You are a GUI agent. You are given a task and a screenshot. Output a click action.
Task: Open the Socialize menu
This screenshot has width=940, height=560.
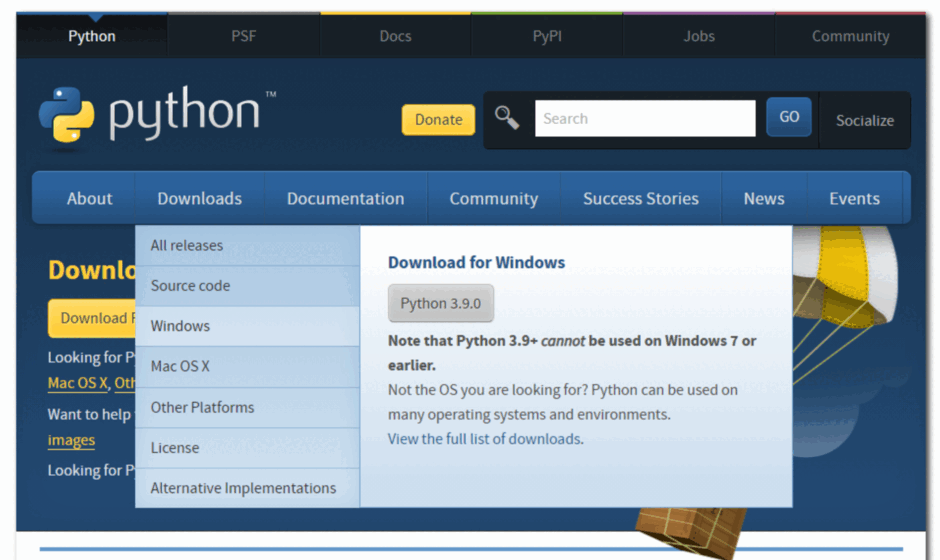coord(864,121)
